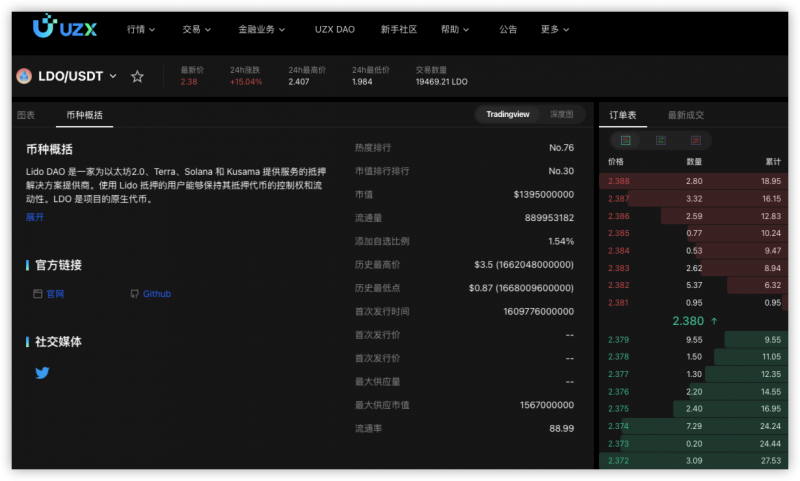The image size is (800, 481).
Task: Switch to the 币种概括 tab
Action: point(85,115)
